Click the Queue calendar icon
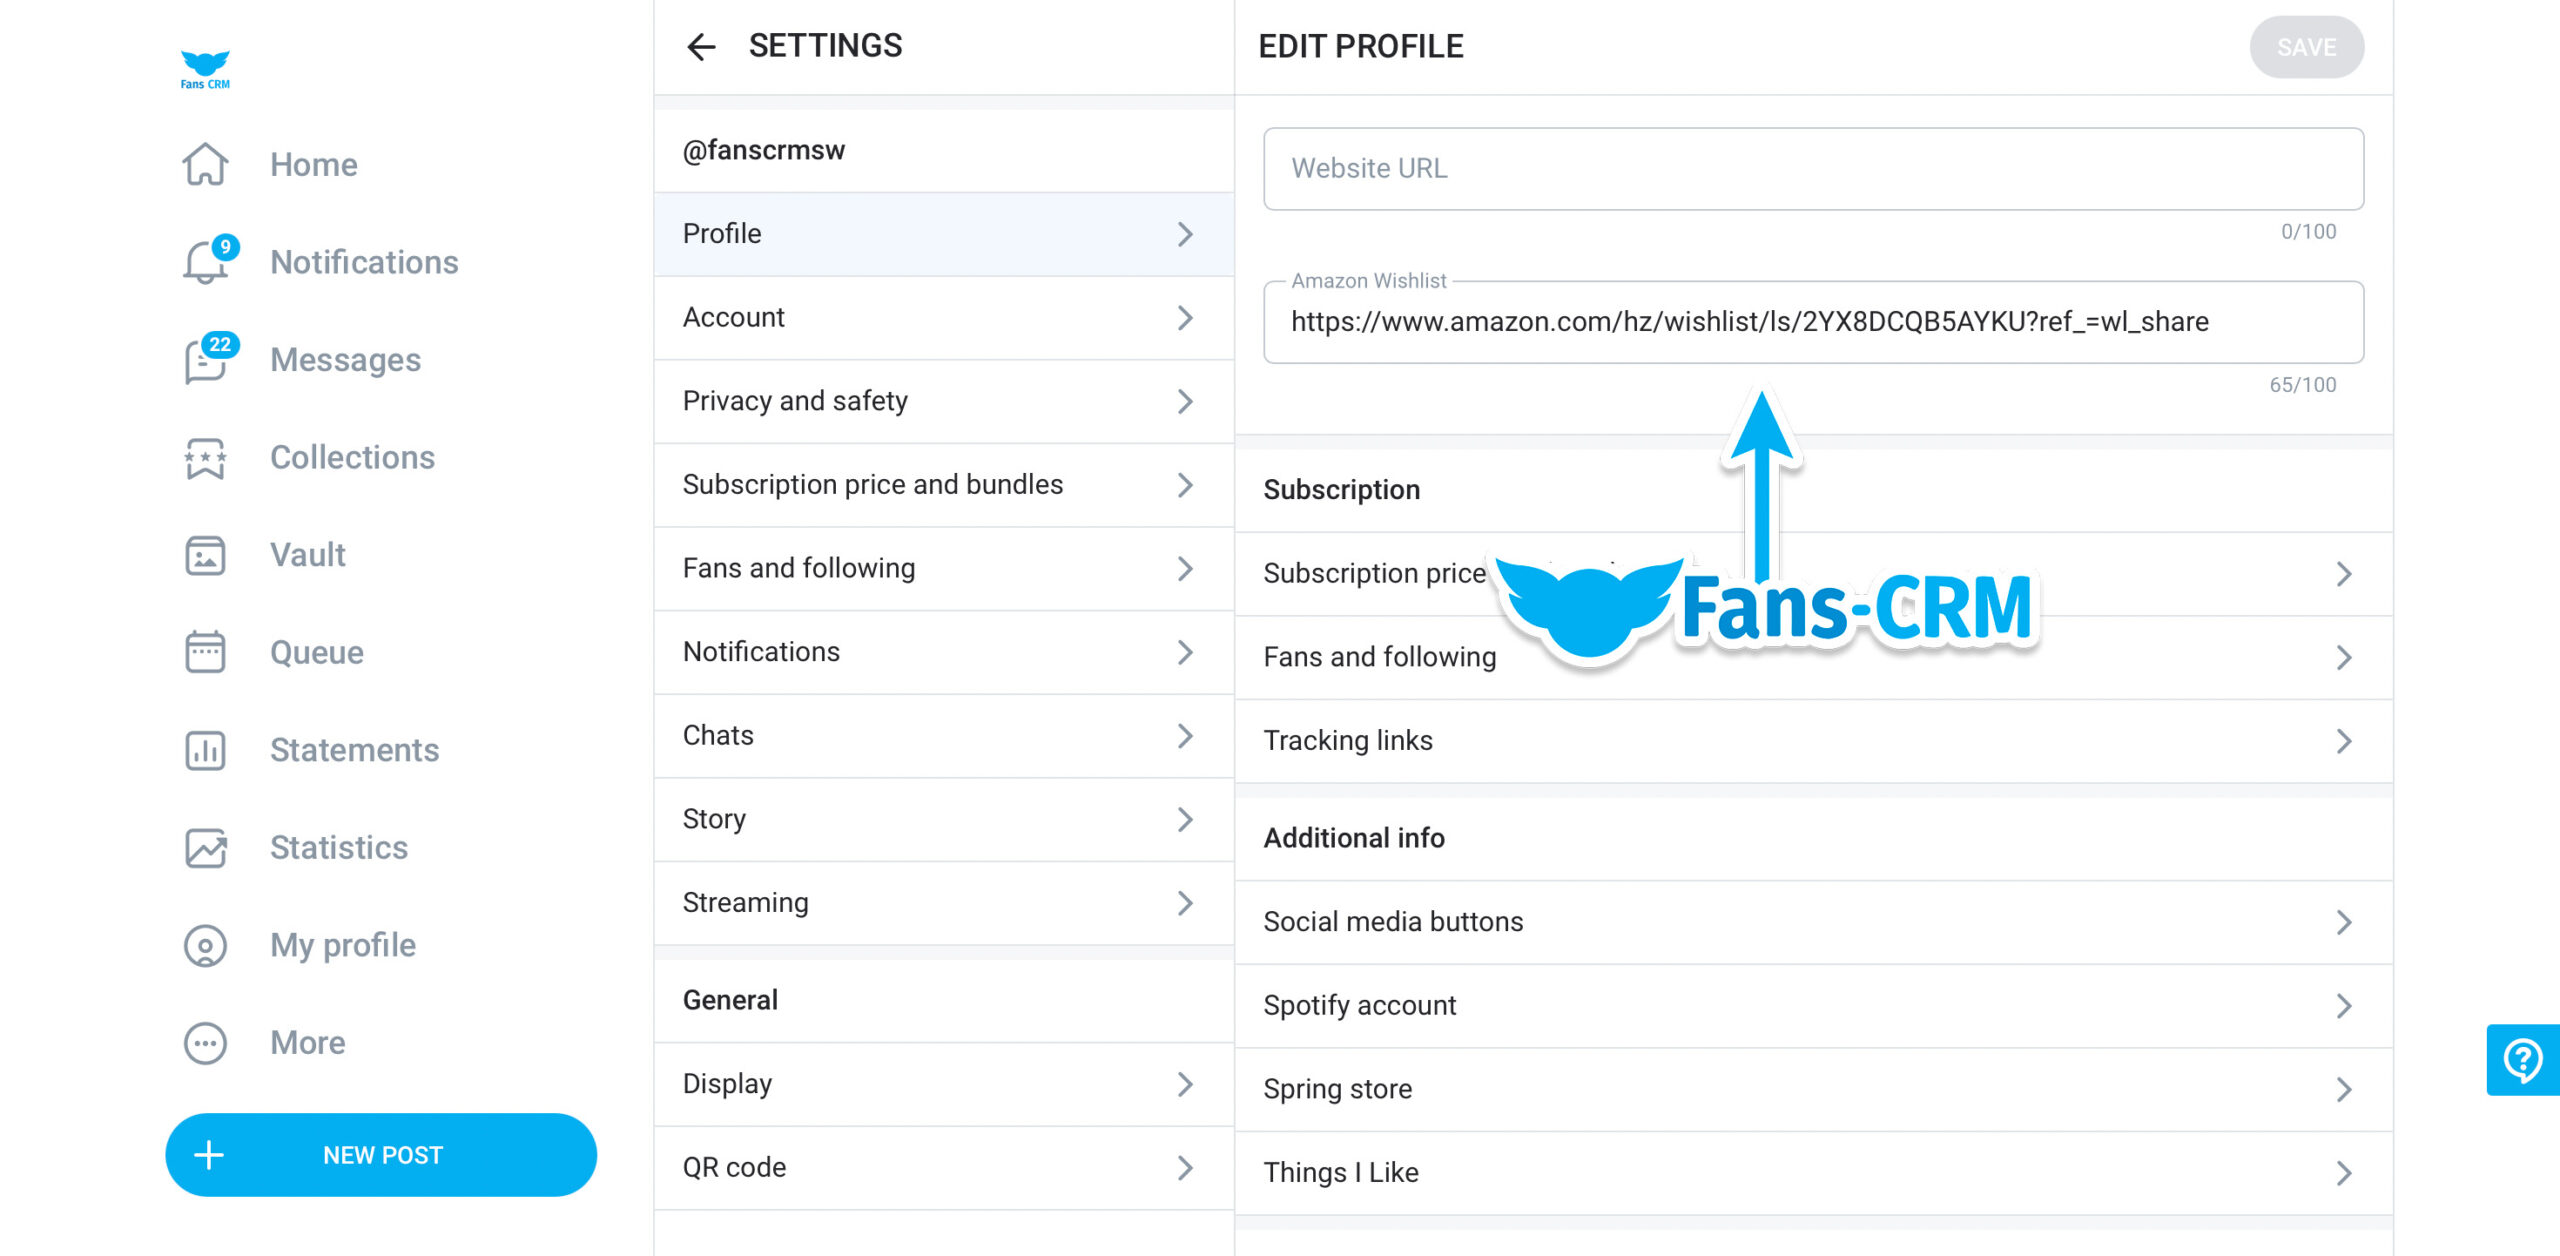The height and width of the screenshot is (1256, 2560). pos(205,653)
